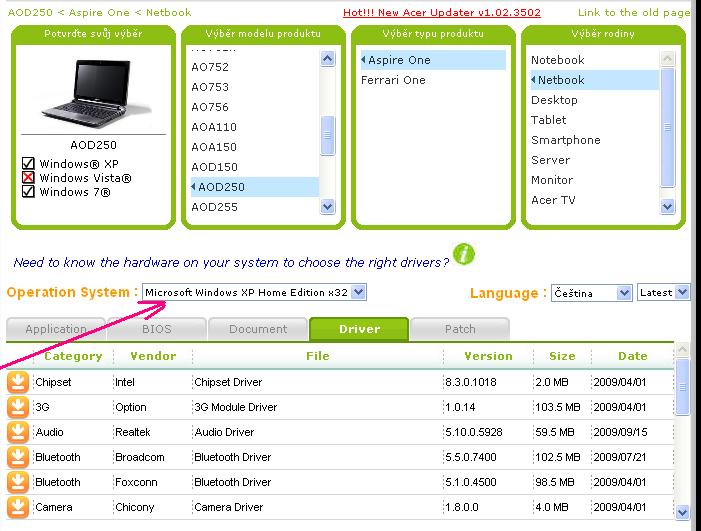Open the Operation System dropdown
The height and width of the screenshot is (531, 701).
[254, 292]
